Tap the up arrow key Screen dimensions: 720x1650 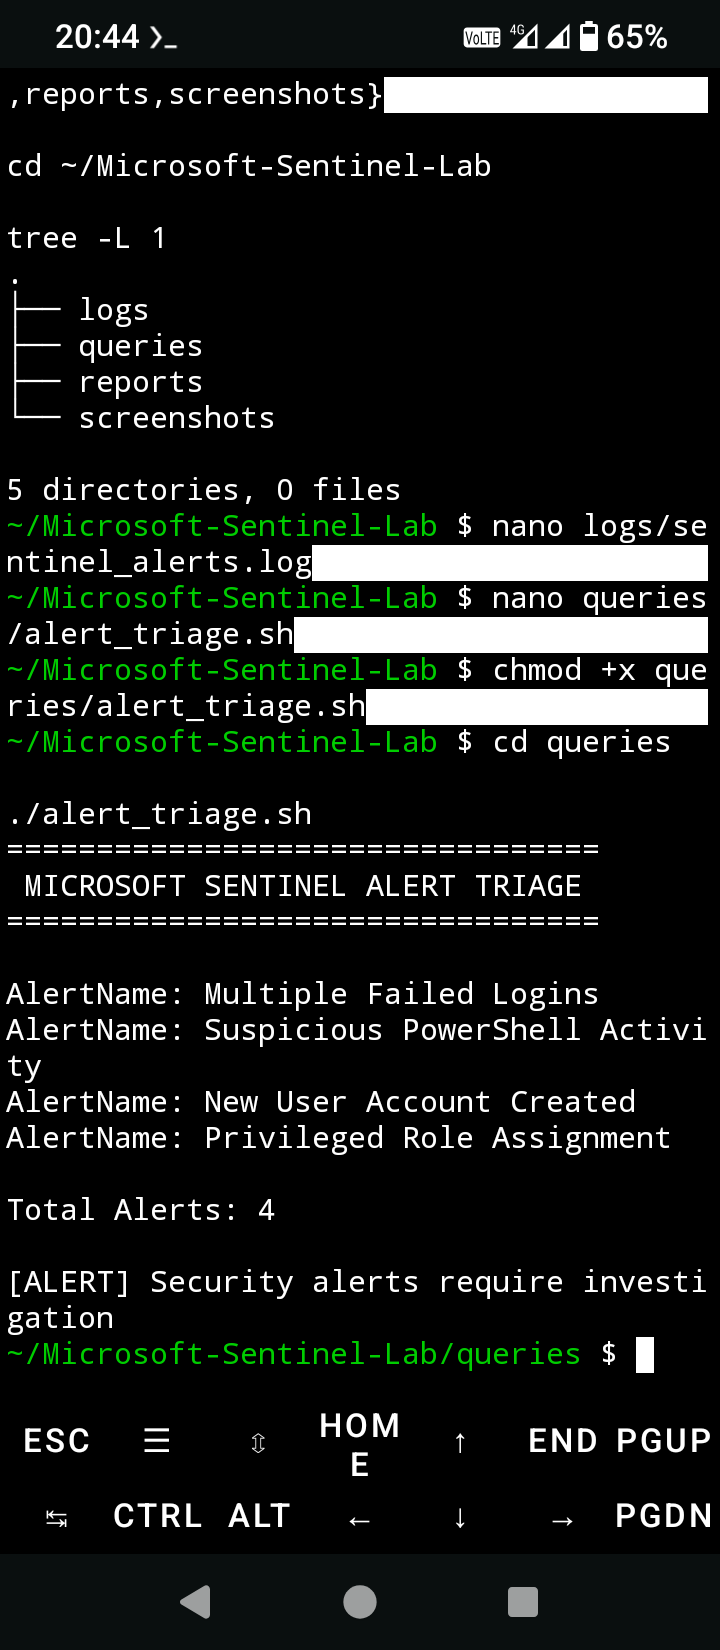[x=460, y=1442]
